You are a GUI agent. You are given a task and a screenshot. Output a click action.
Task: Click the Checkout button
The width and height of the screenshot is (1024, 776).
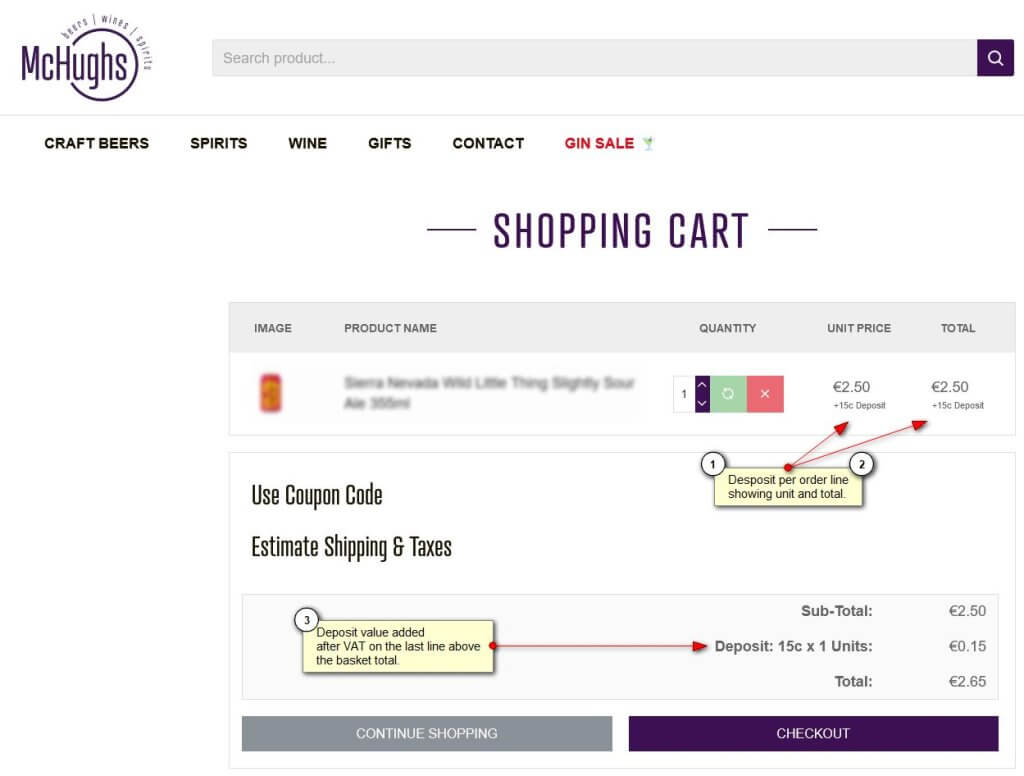(x=813, y=734)
